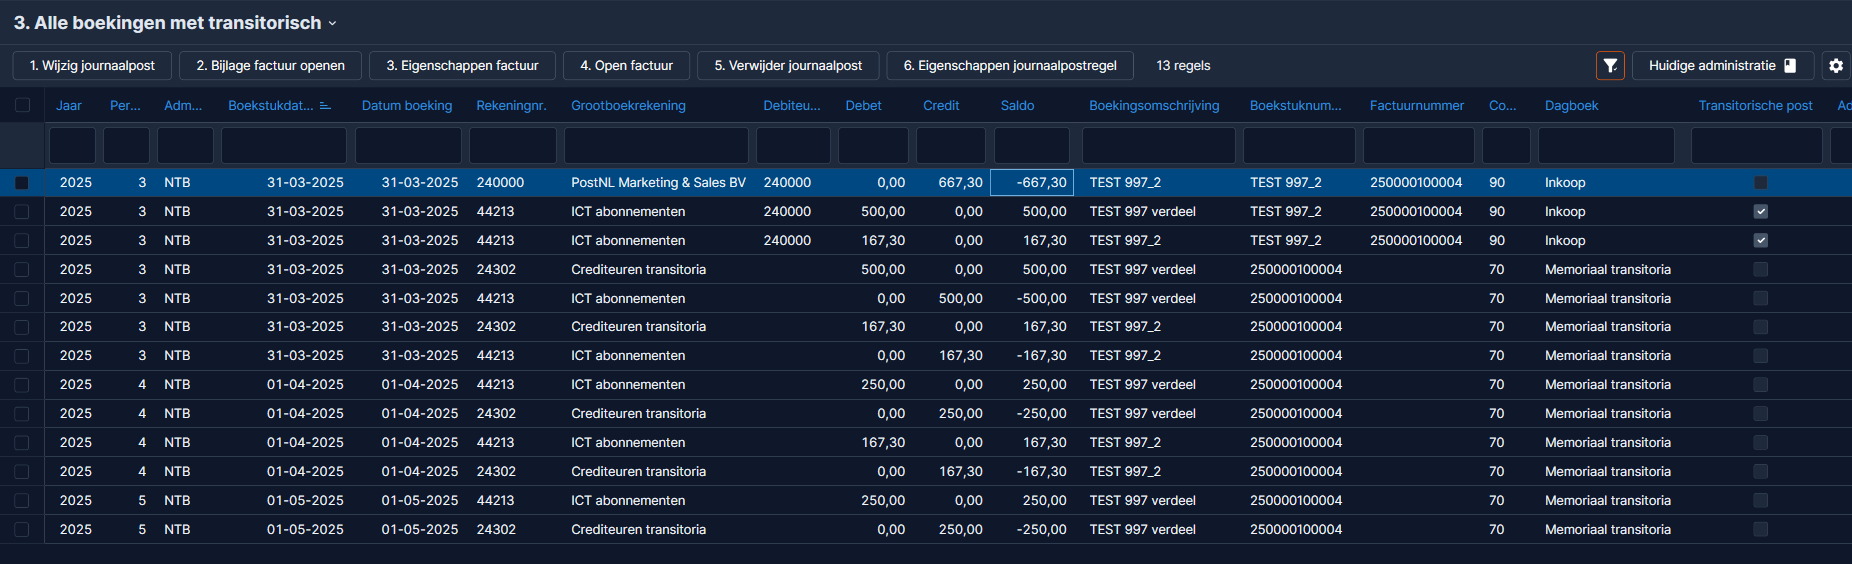Viewport: 1852px width, 564px height.
Task: Click the Transitorische post filter field
Action: [1757, 146]
